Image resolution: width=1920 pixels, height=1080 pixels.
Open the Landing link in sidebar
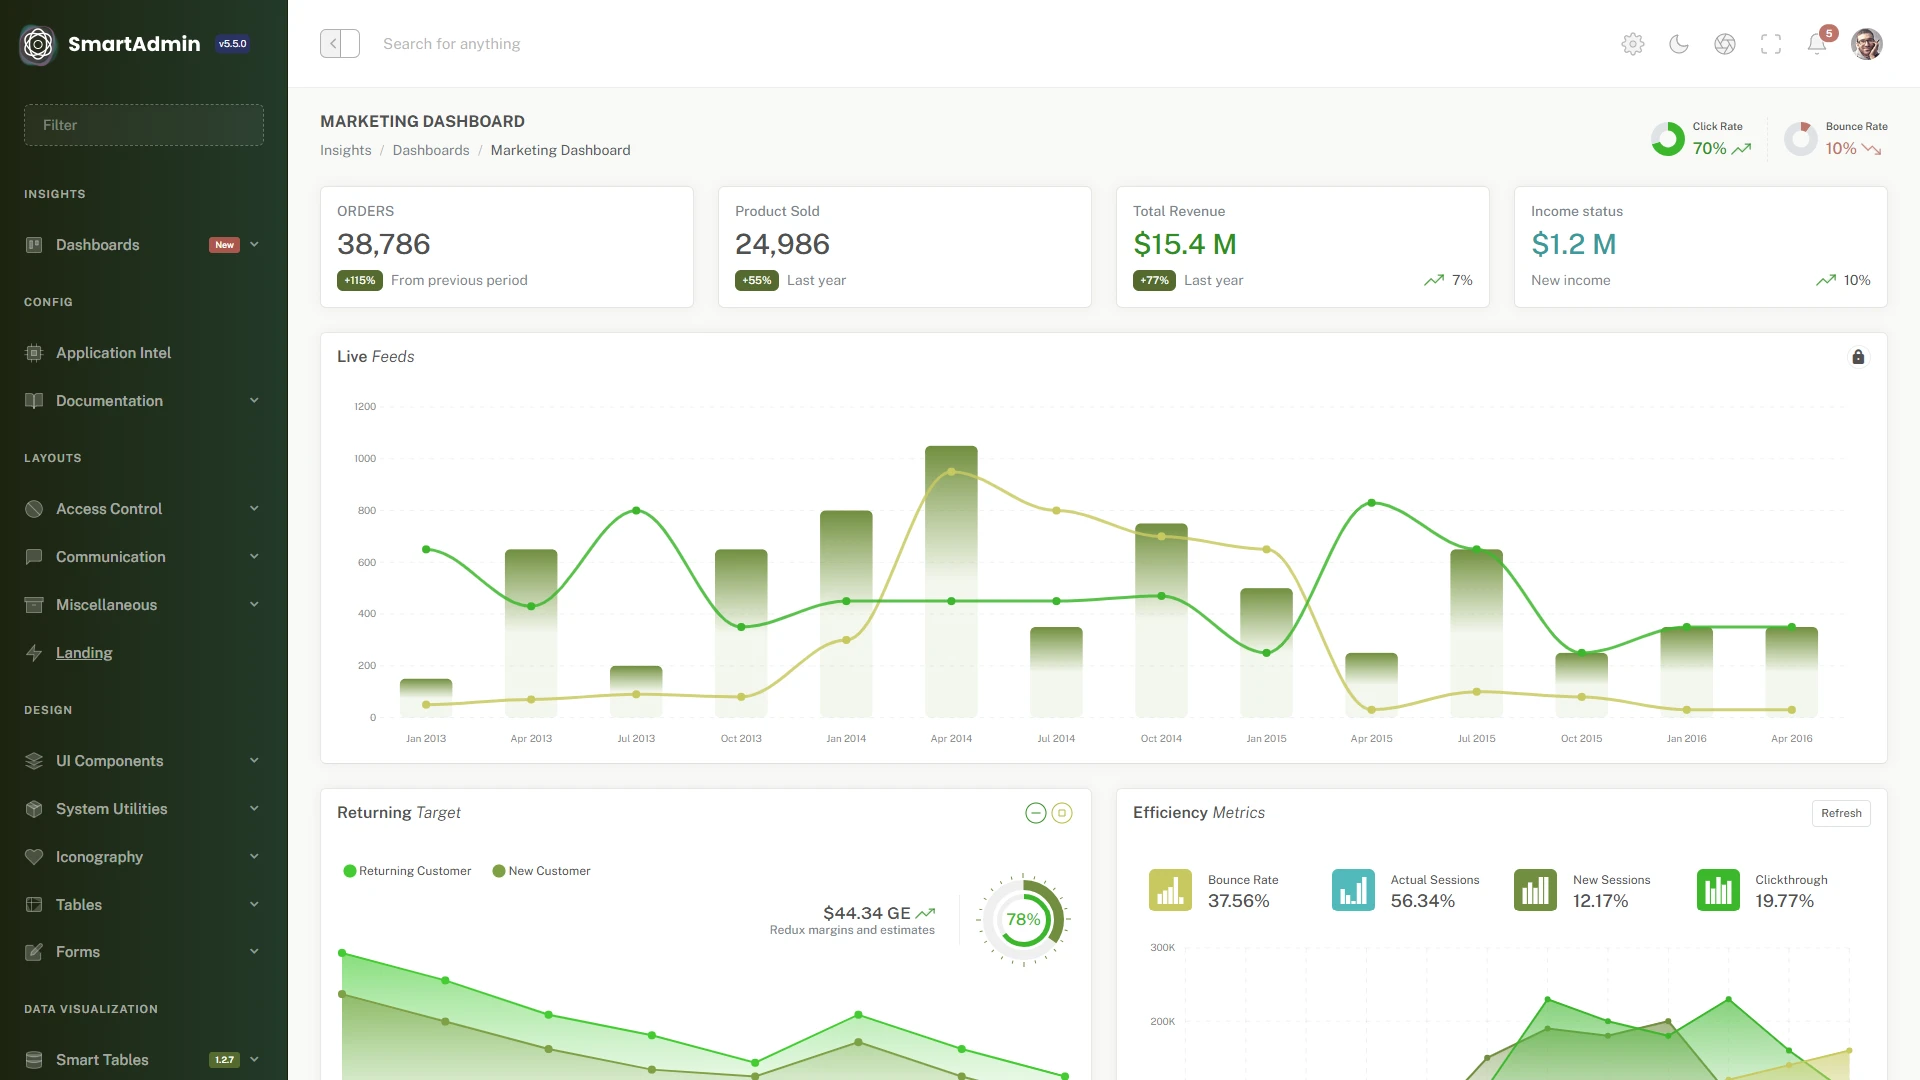(x=84, y=653)
